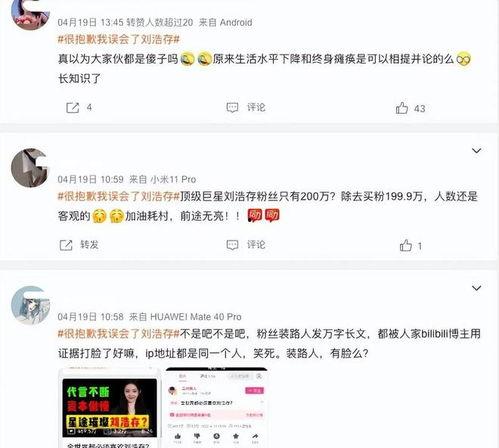499x448 pixels.
Task: Open the pink app screenshot thumbnail
Action: [216, 408]
